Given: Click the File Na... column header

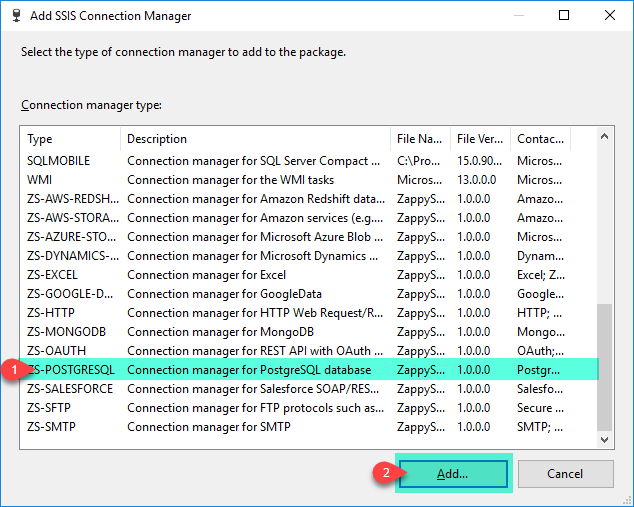Looking at the screenshot, I should tap(421, 139).
